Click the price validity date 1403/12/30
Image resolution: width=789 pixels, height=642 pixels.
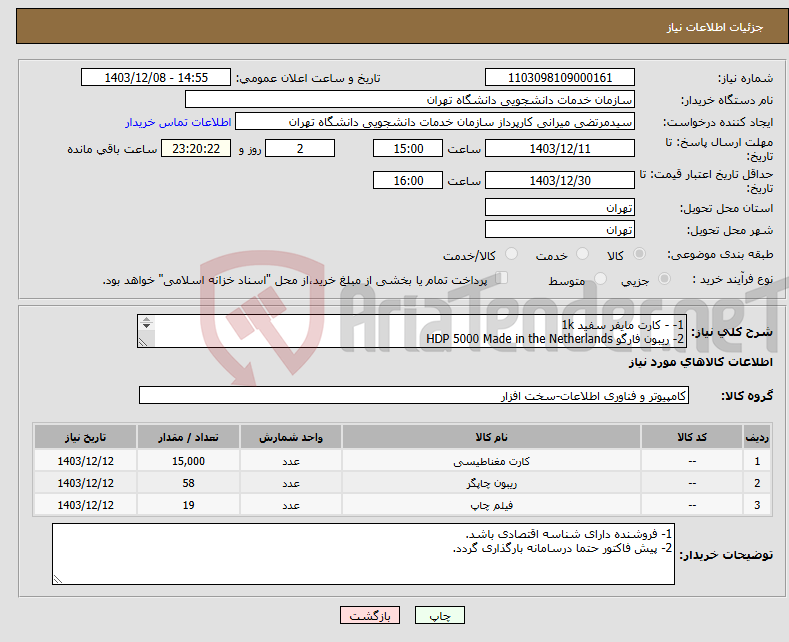(560, 180)
